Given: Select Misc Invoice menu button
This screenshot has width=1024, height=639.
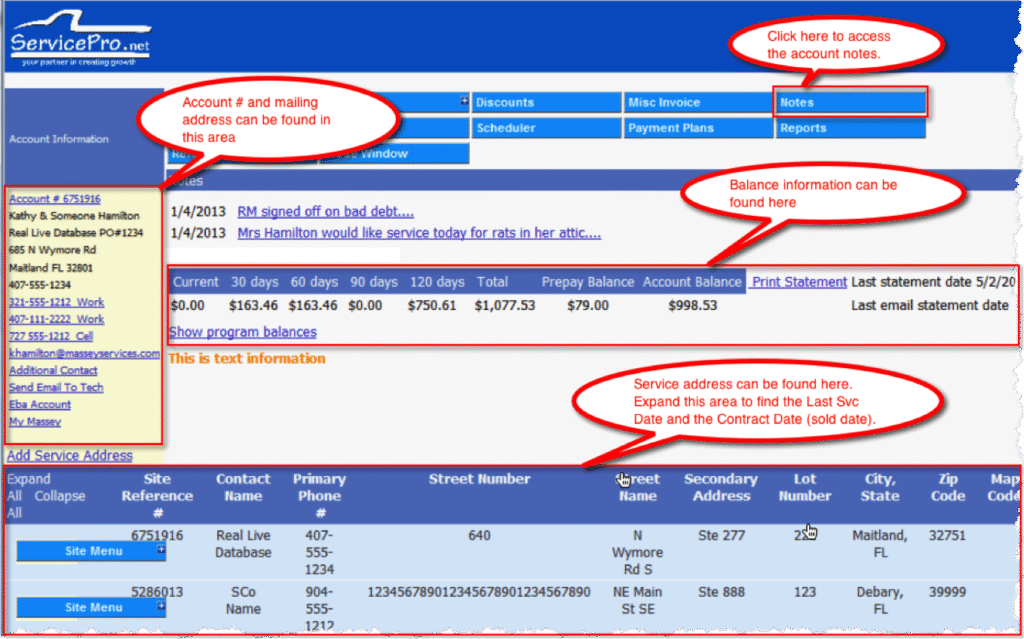Looking at the screenshot, I should [x=697, y=102].
